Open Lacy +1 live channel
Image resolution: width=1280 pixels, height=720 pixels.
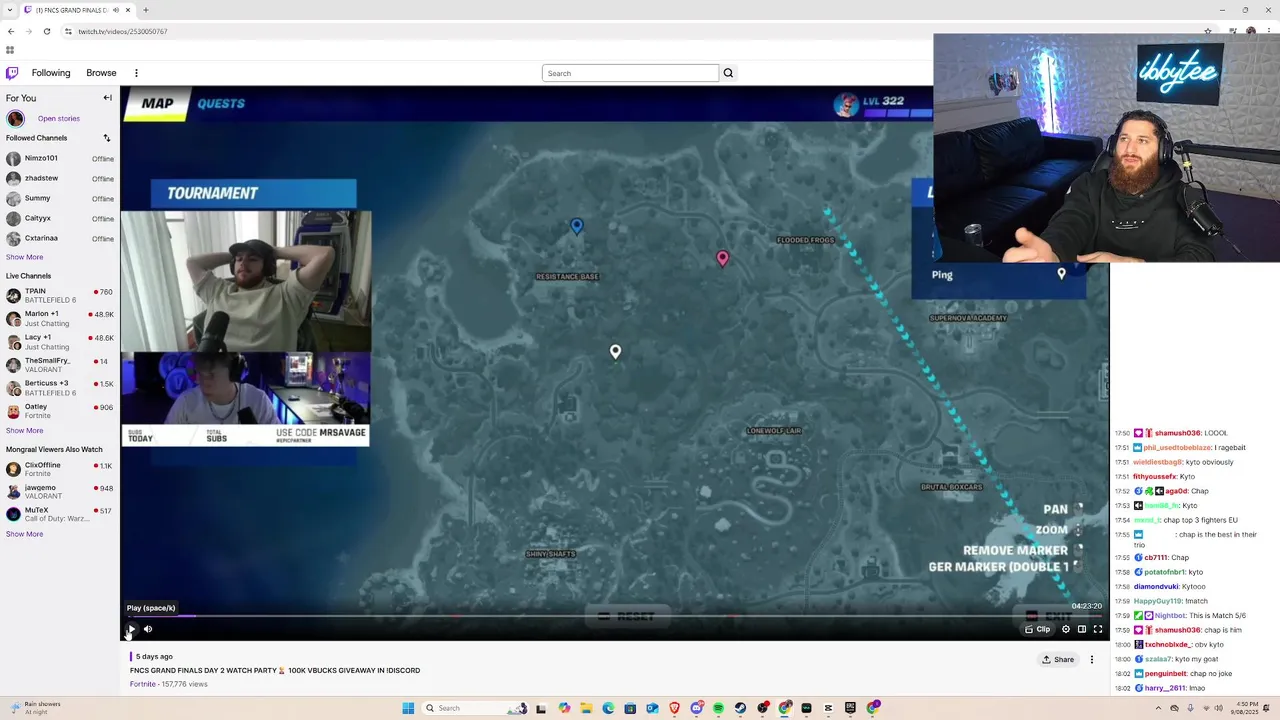pos(60,342)
